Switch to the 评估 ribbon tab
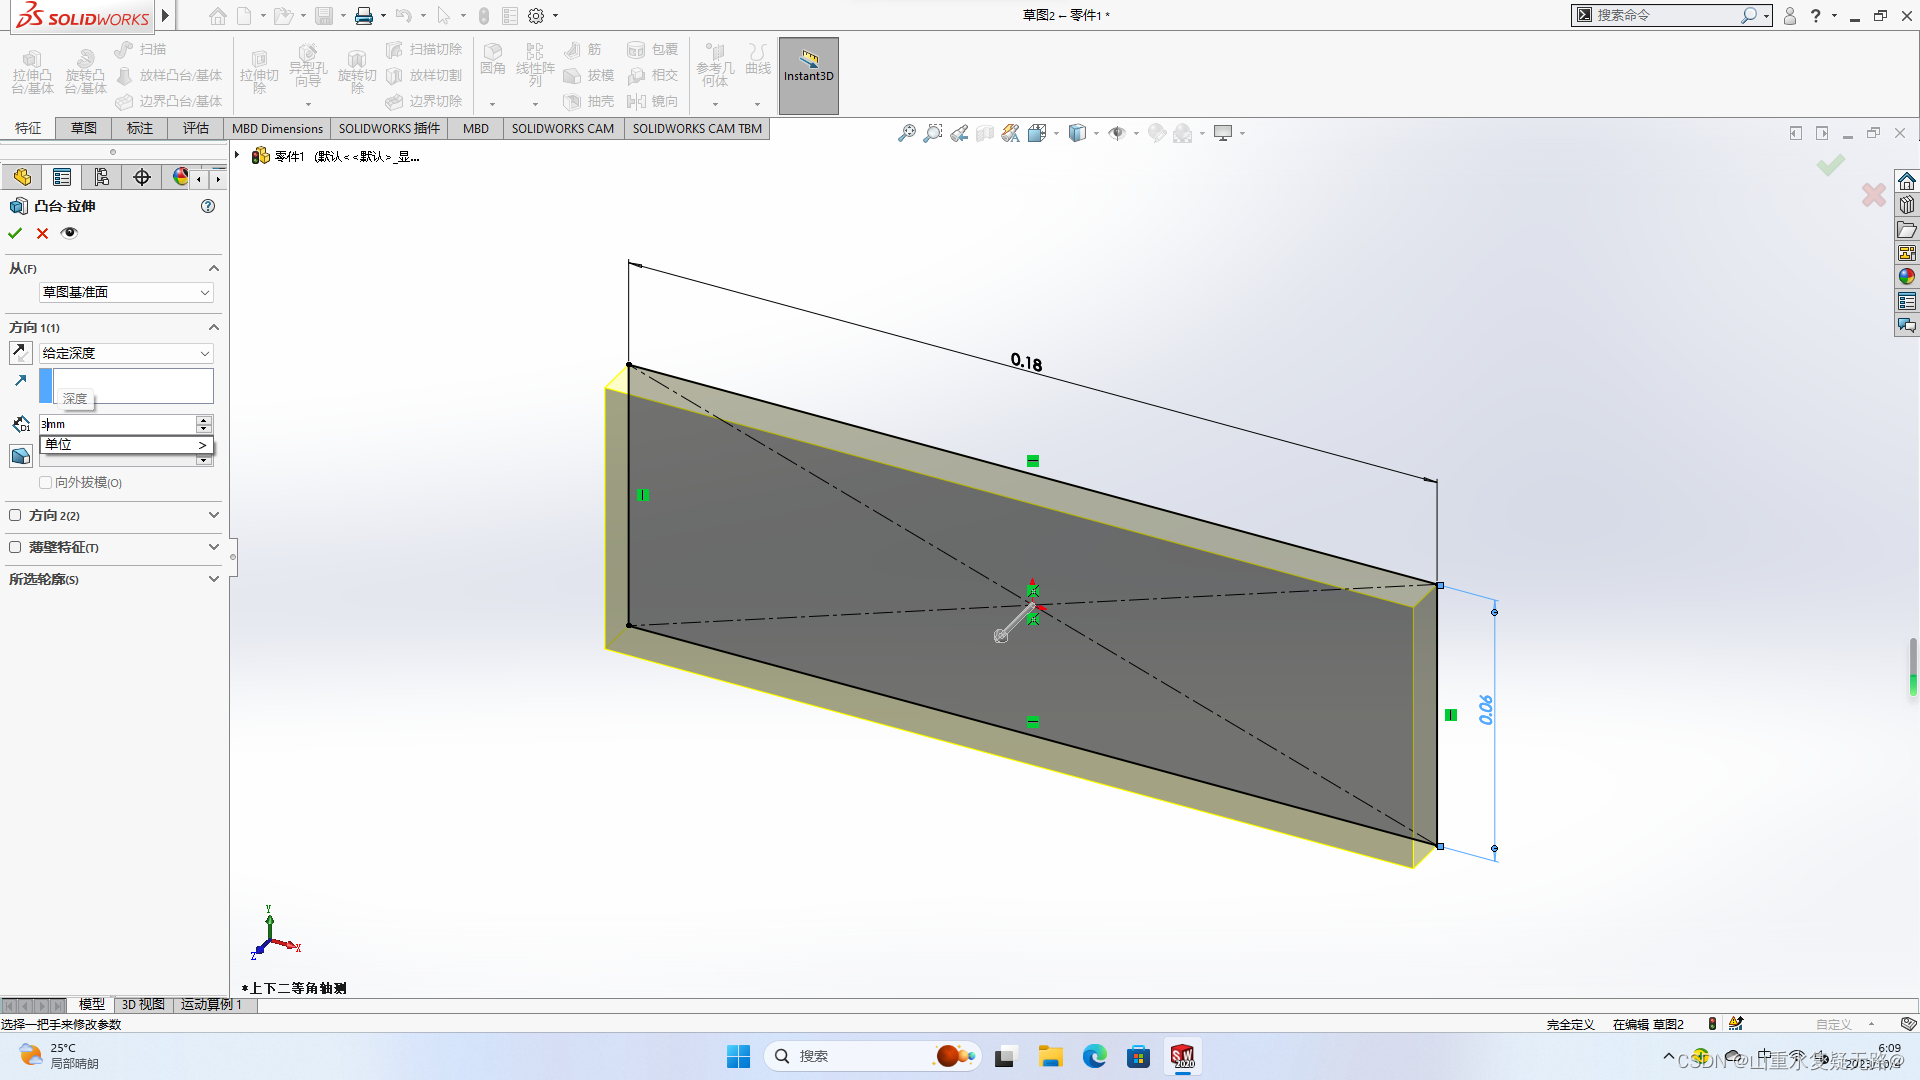 [x=196, y=128]
